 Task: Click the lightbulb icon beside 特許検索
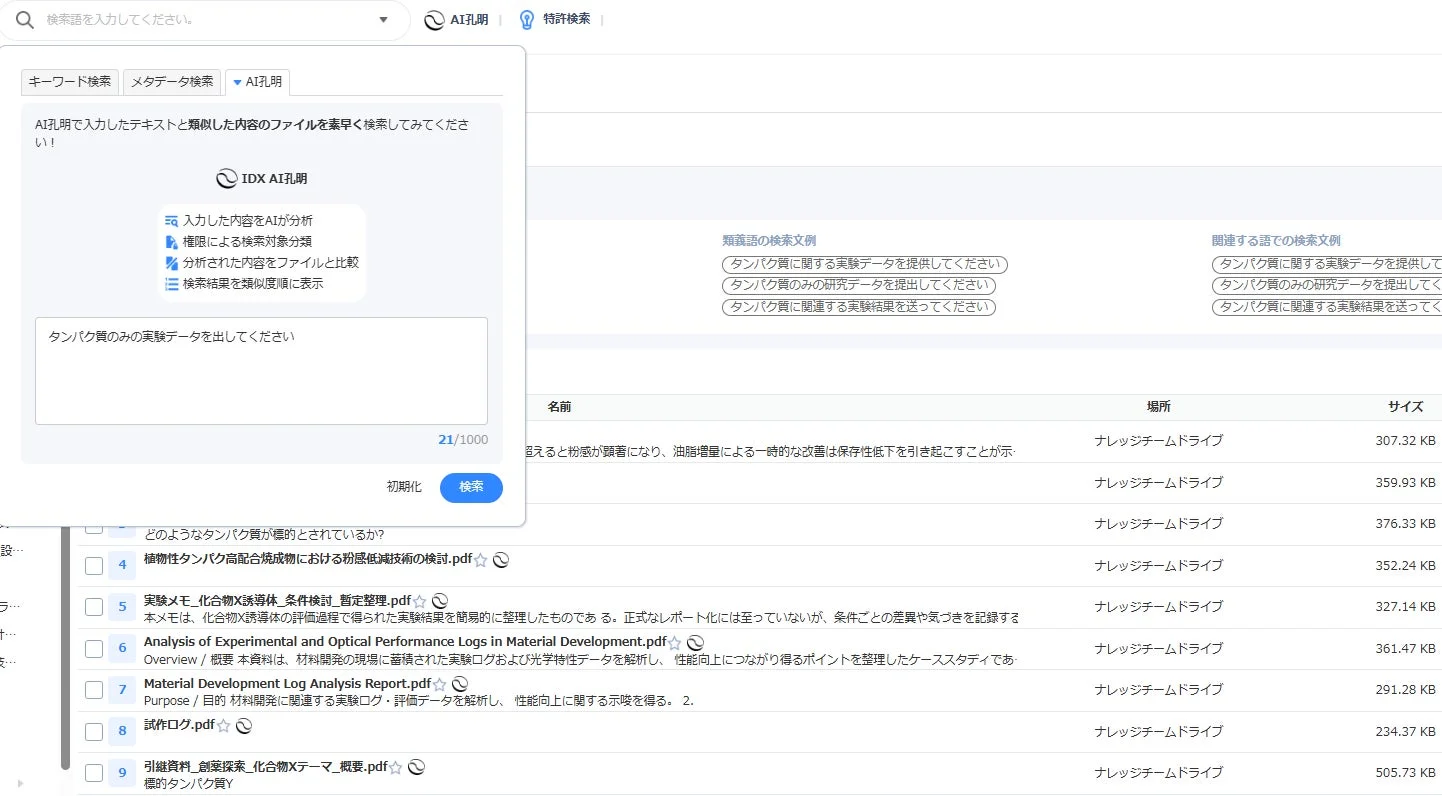(x=524, y=18)
